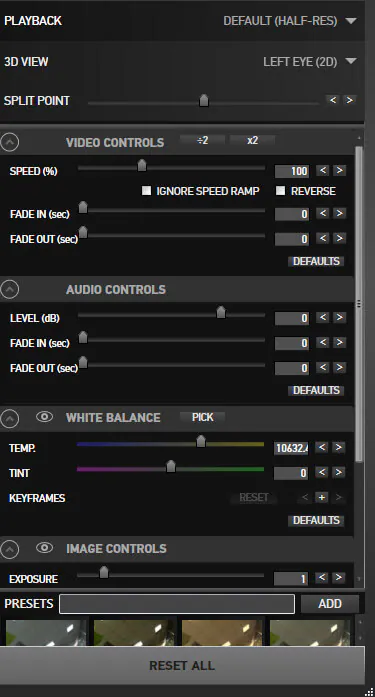Collapse the White Balance section
The height and width of the screenshot is (697, 375).
10,418
